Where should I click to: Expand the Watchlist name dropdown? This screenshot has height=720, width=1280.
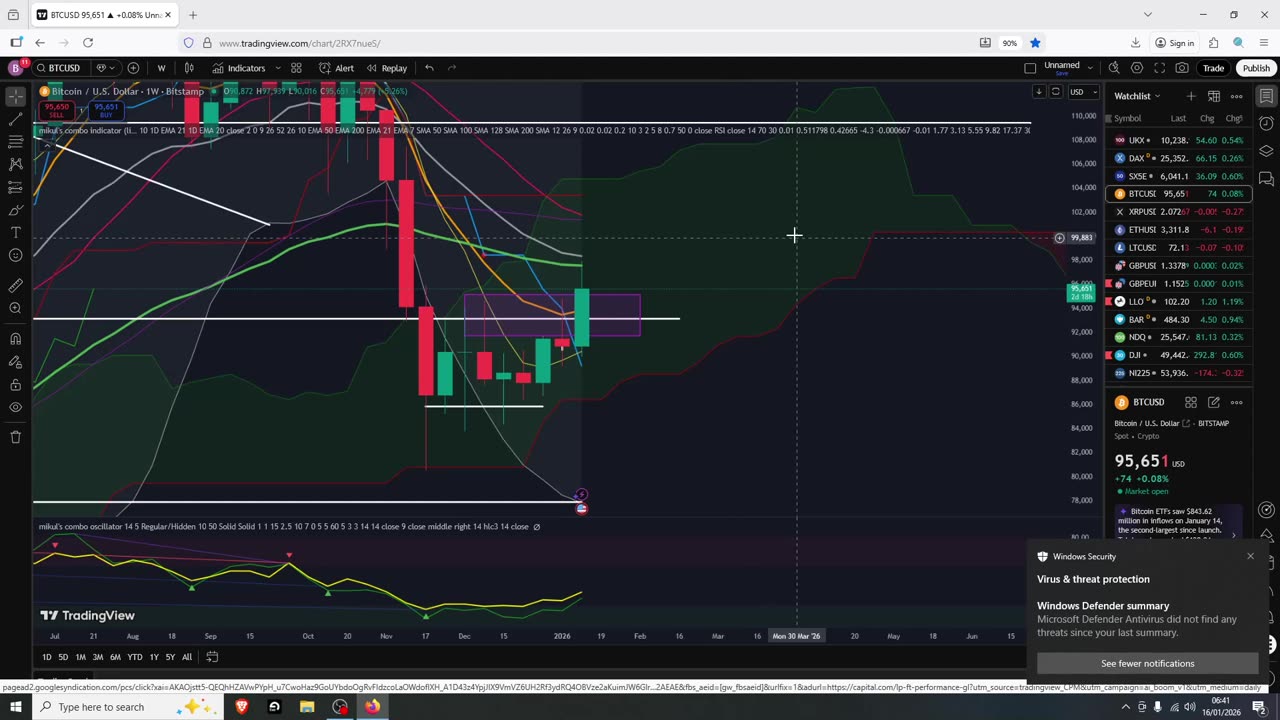point(1137,96)
